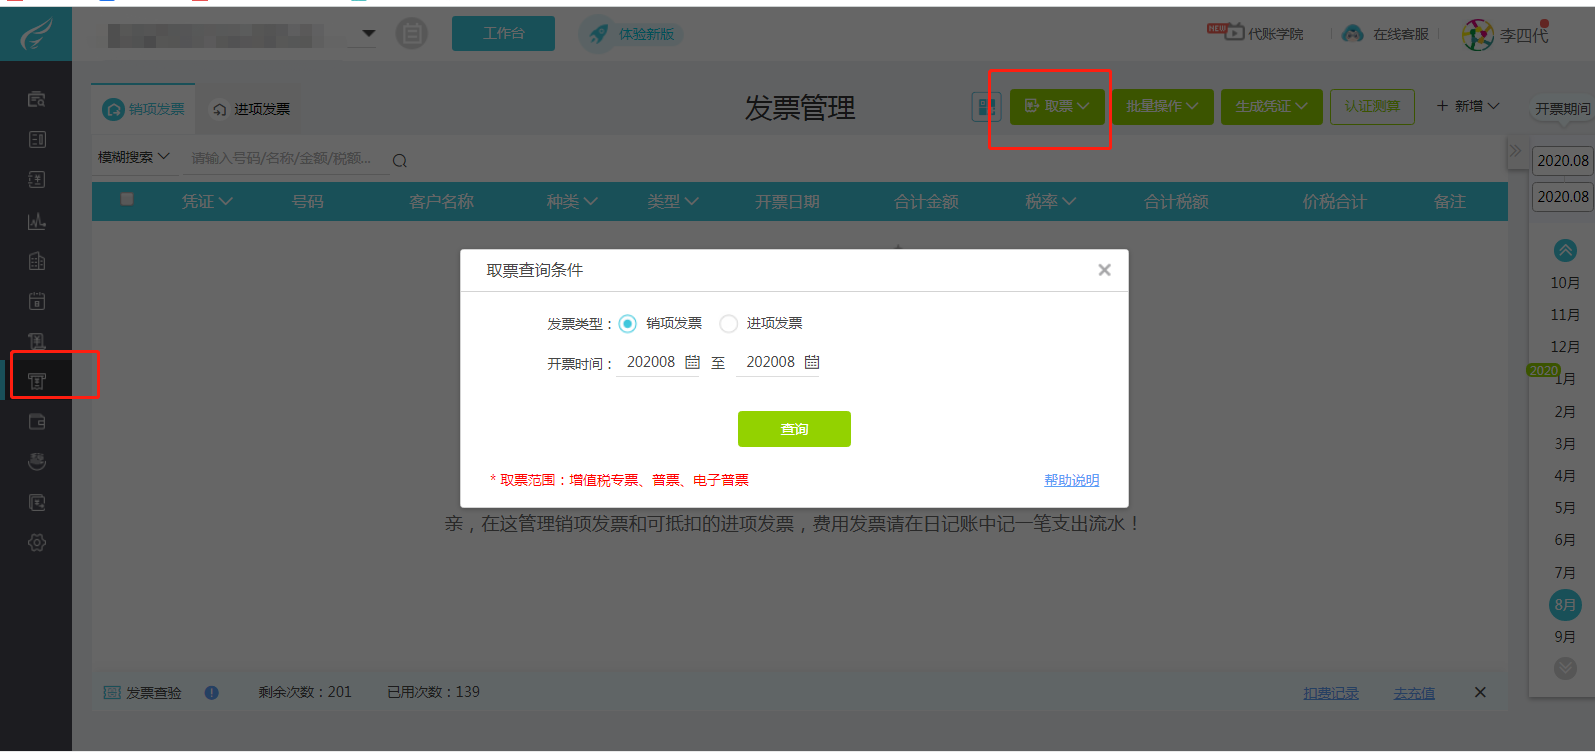The height and width of the screenshot is (752, 1595).
Task: Open the 生成凭证 dropdown
Action: tap(1271, 106)
